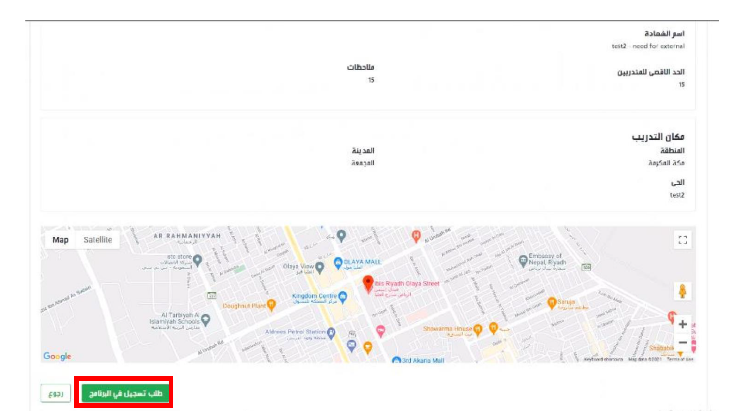Open map Keyboard shortcuts

[603, 359]
